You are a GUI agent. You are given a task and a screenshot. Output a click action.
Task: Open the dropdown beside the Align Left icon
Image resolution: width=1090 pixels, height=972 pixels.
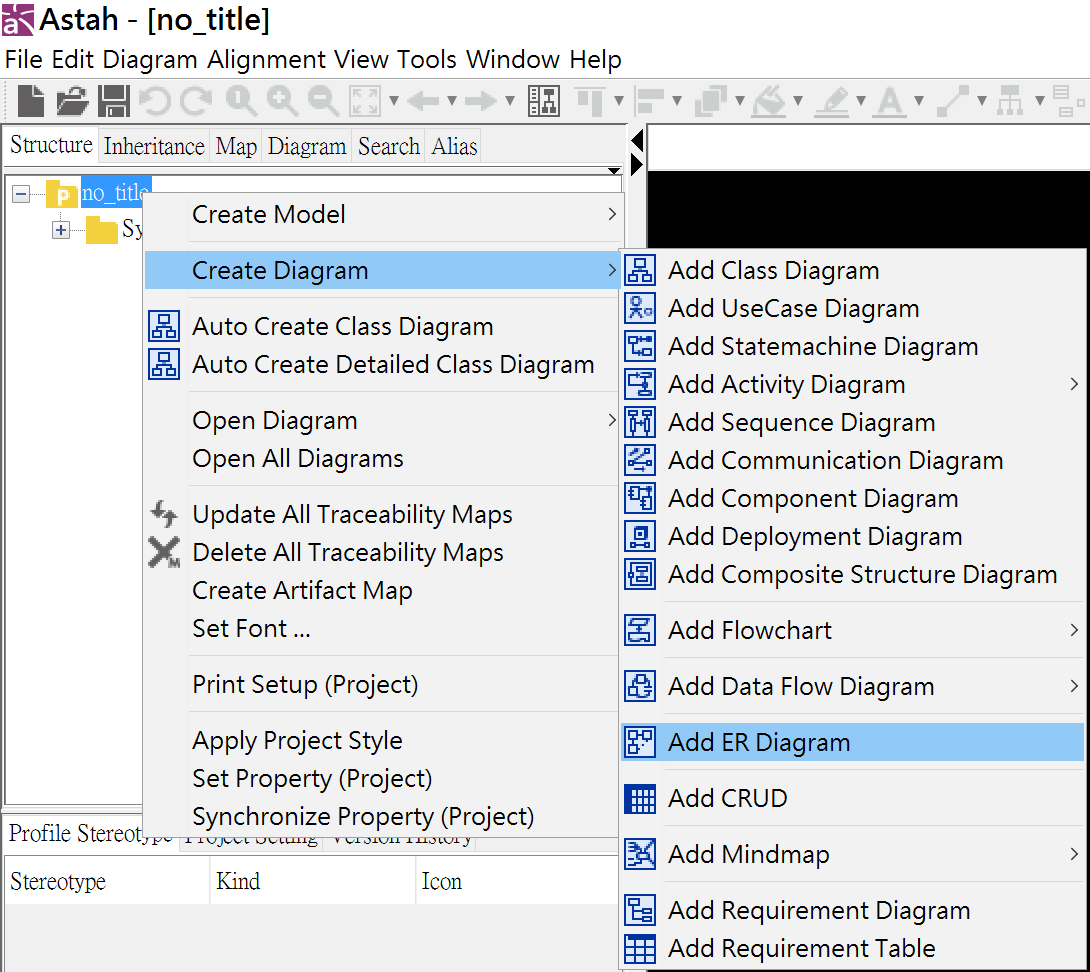pos(677,101)
